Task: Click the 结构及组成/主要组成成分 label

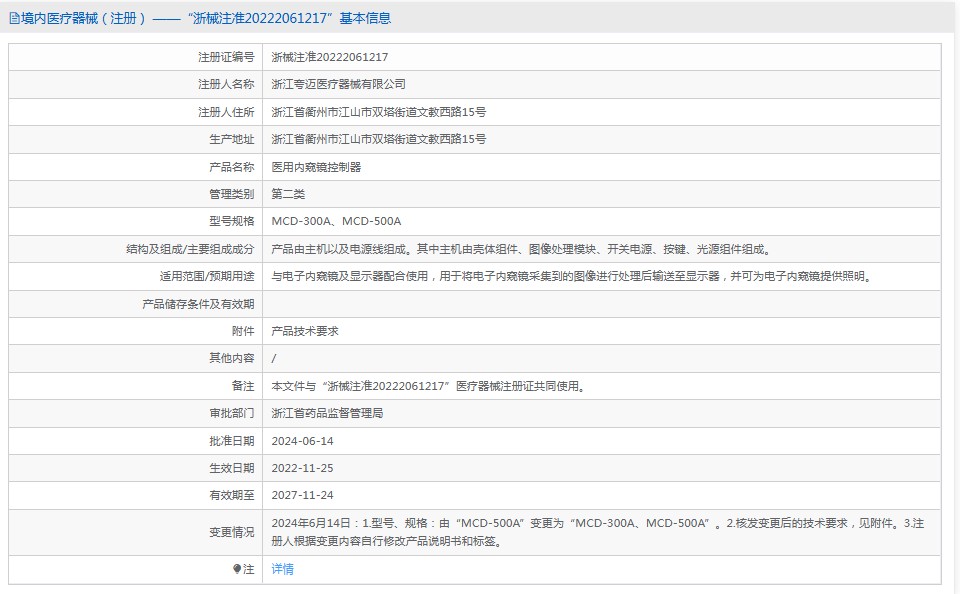Action: pos(190,249)
